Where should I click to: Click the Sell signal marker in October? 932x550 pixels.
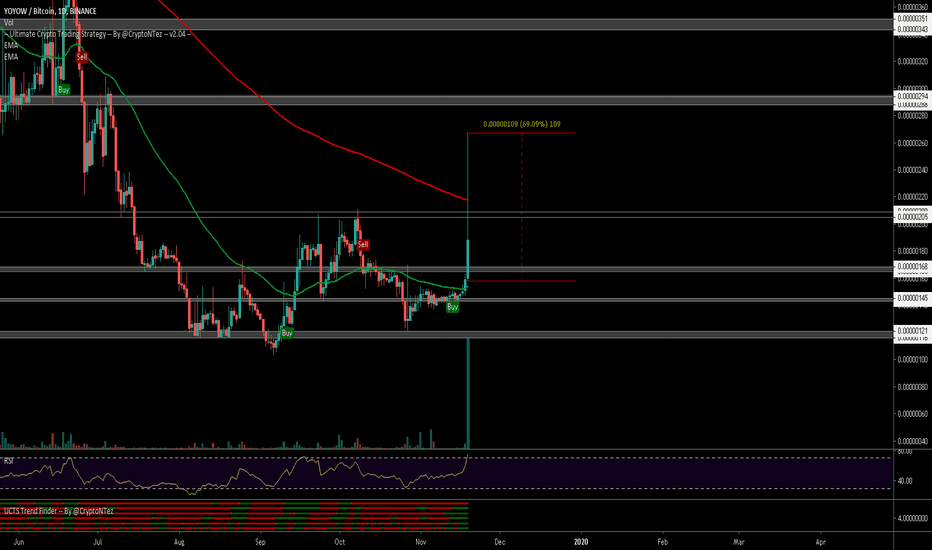[363, 244]
